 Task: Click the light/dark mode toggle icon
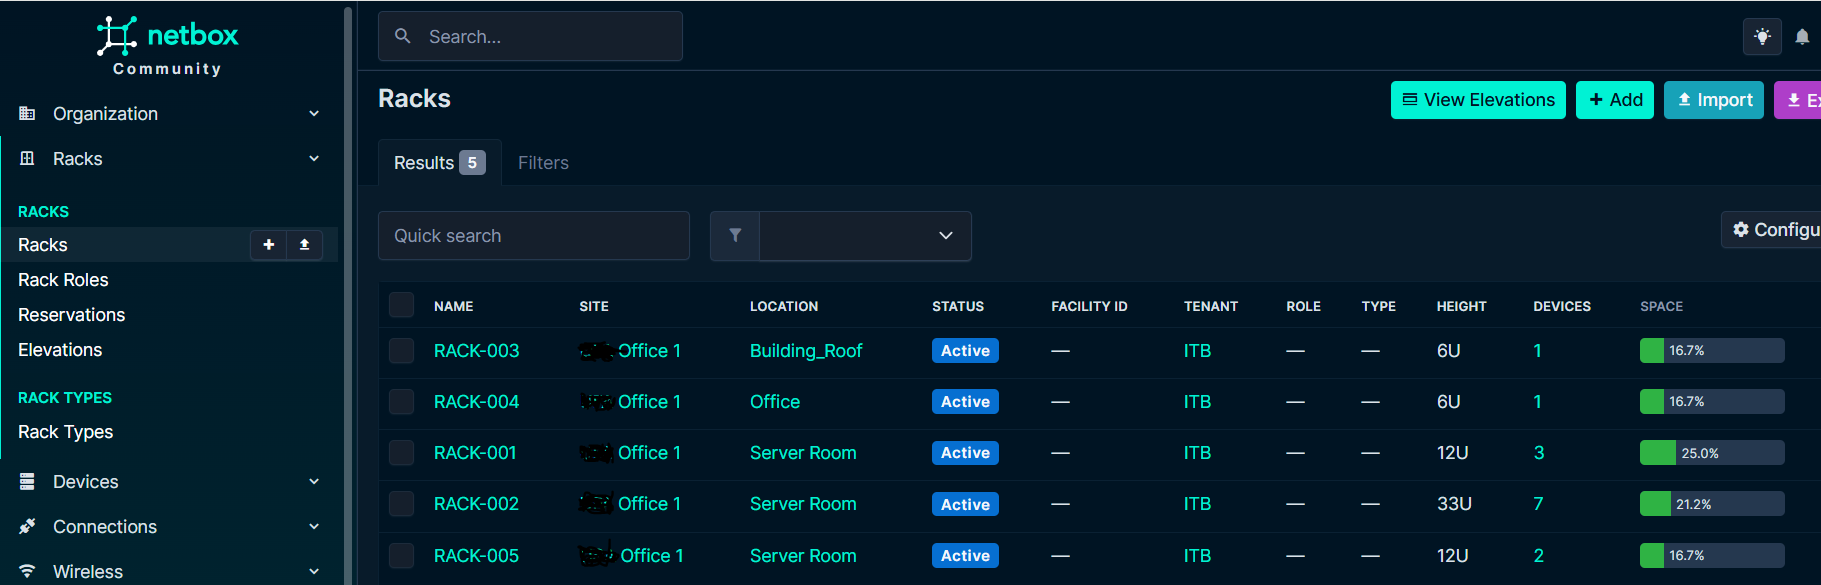[1762, 37]
